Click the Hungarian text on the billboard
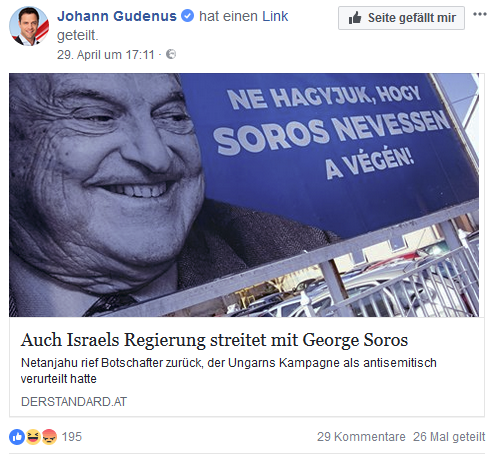Screen dimensions: 497x455 pos(332,132)
